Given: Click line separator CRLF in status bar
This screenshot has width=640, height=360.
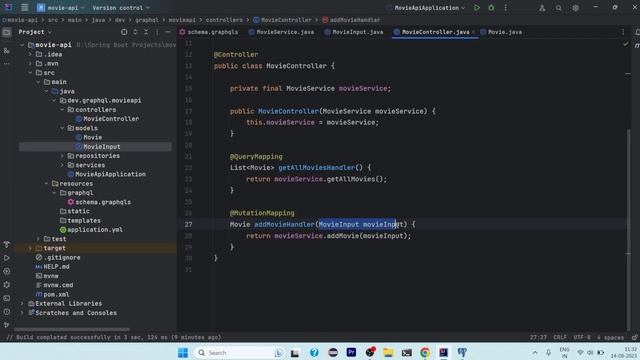Looking at the screenshot, I should 560,338.
